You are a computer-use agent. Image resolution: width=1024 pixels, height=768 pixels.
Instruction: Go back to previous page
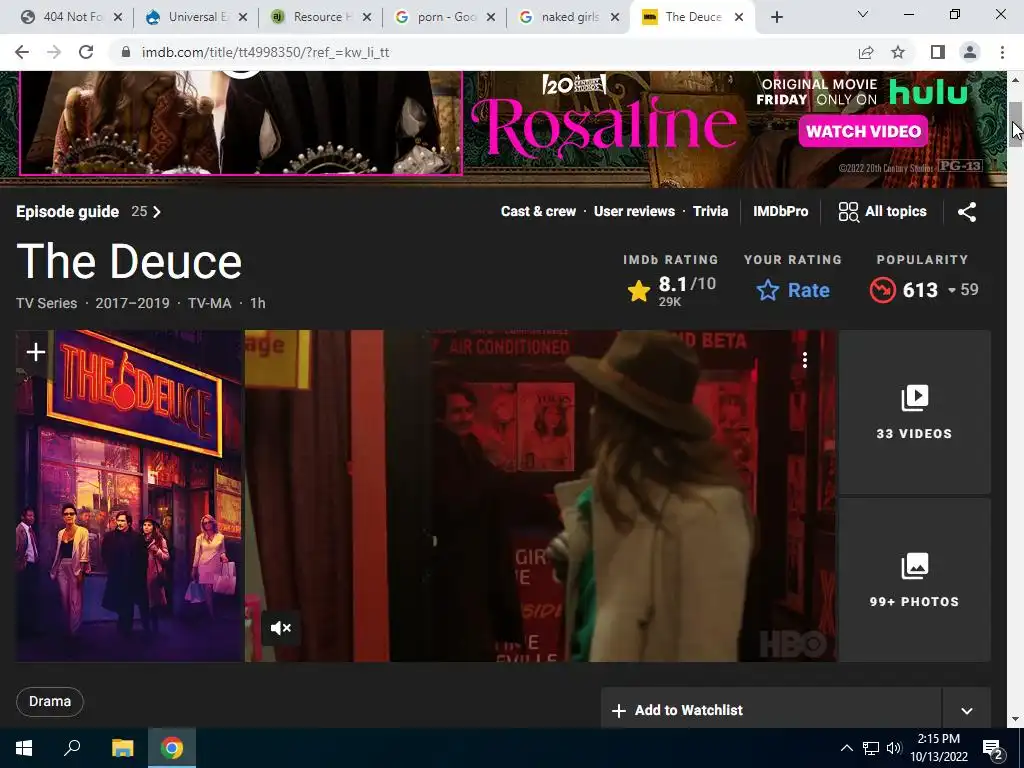[22, 52]
